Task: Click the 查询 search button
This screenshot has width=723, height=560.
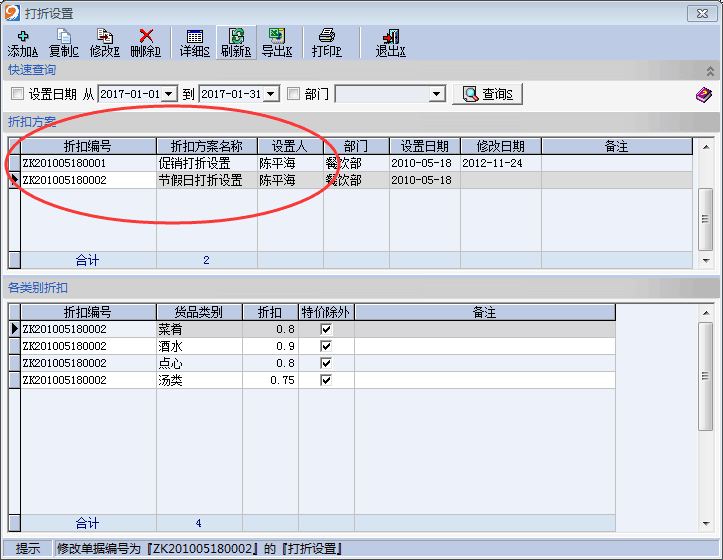Action: click(487, 94)
